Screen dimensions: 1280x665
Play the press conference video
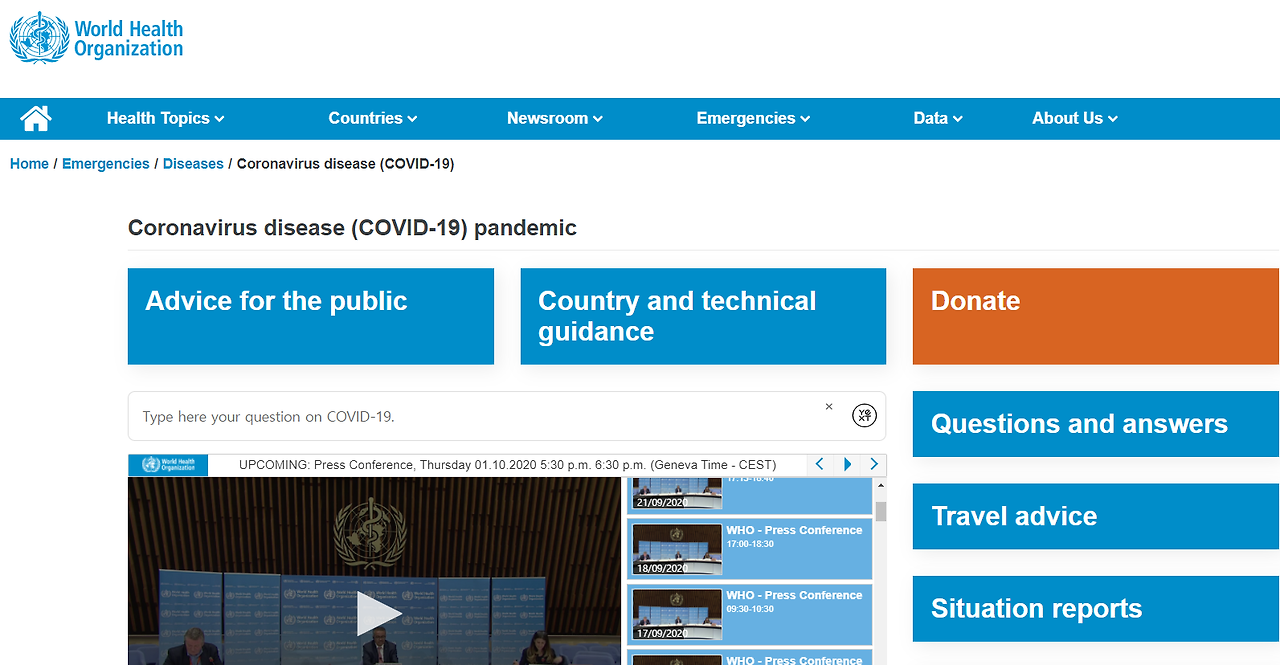[379, 612]
